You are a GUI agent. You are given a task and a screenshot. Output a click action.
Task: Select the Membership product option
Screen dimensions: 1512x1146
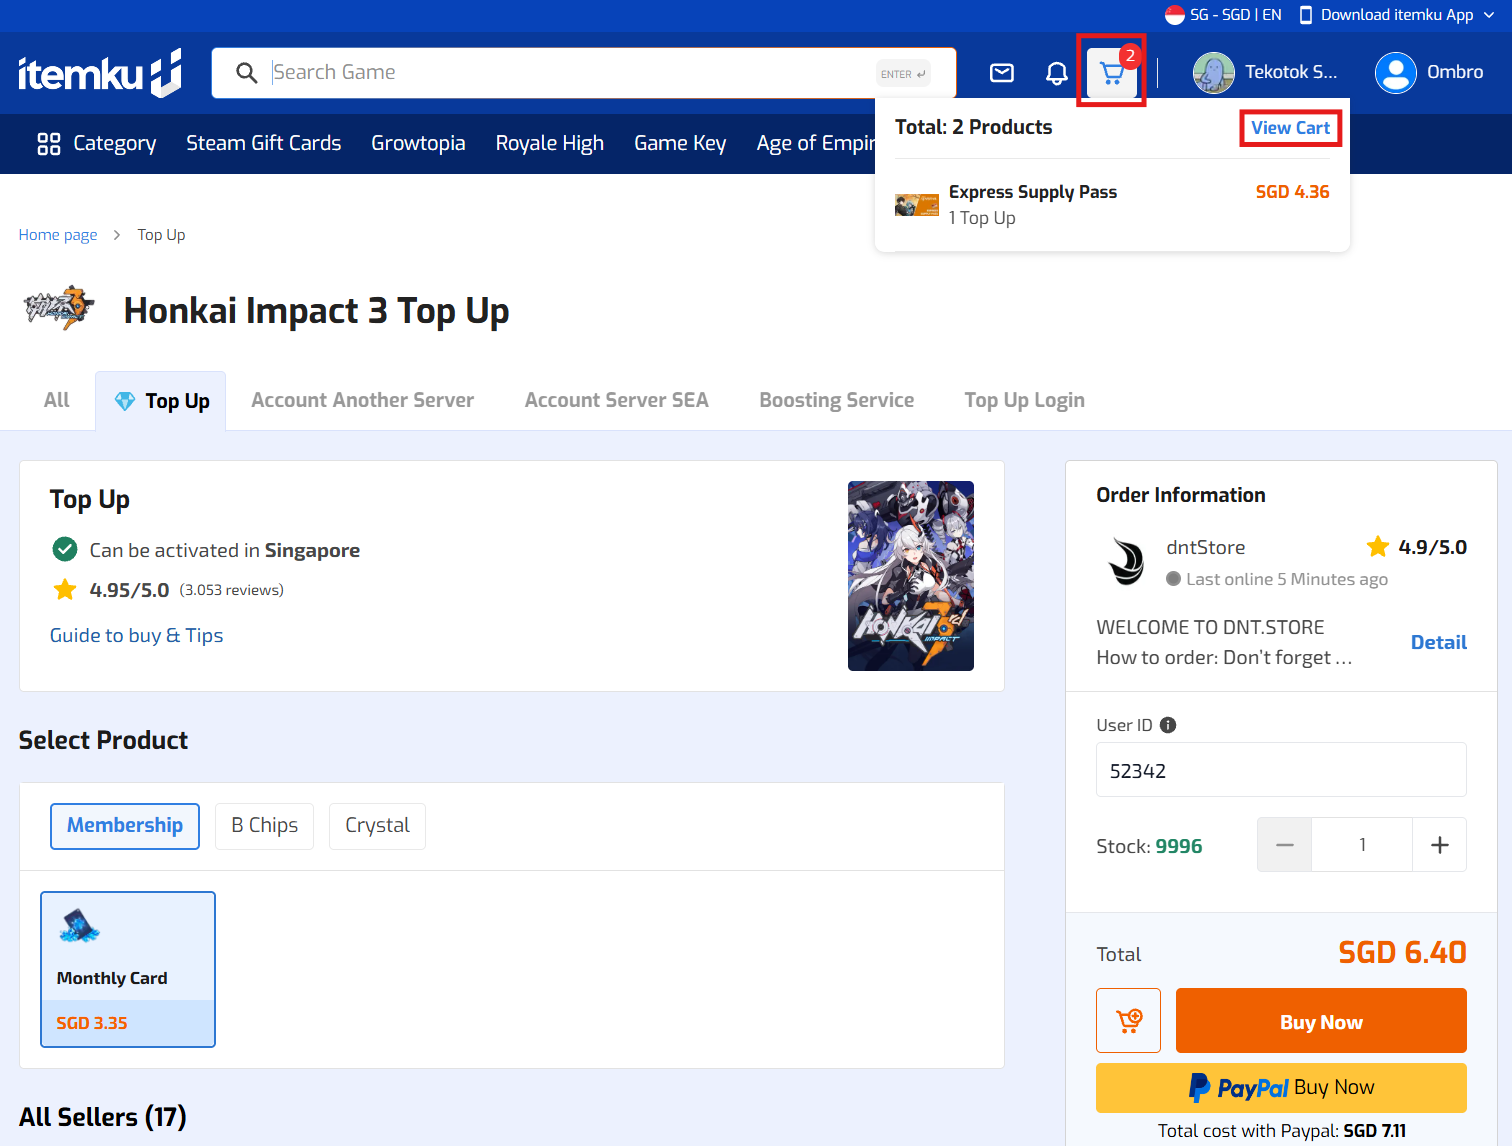click(125, 826)
